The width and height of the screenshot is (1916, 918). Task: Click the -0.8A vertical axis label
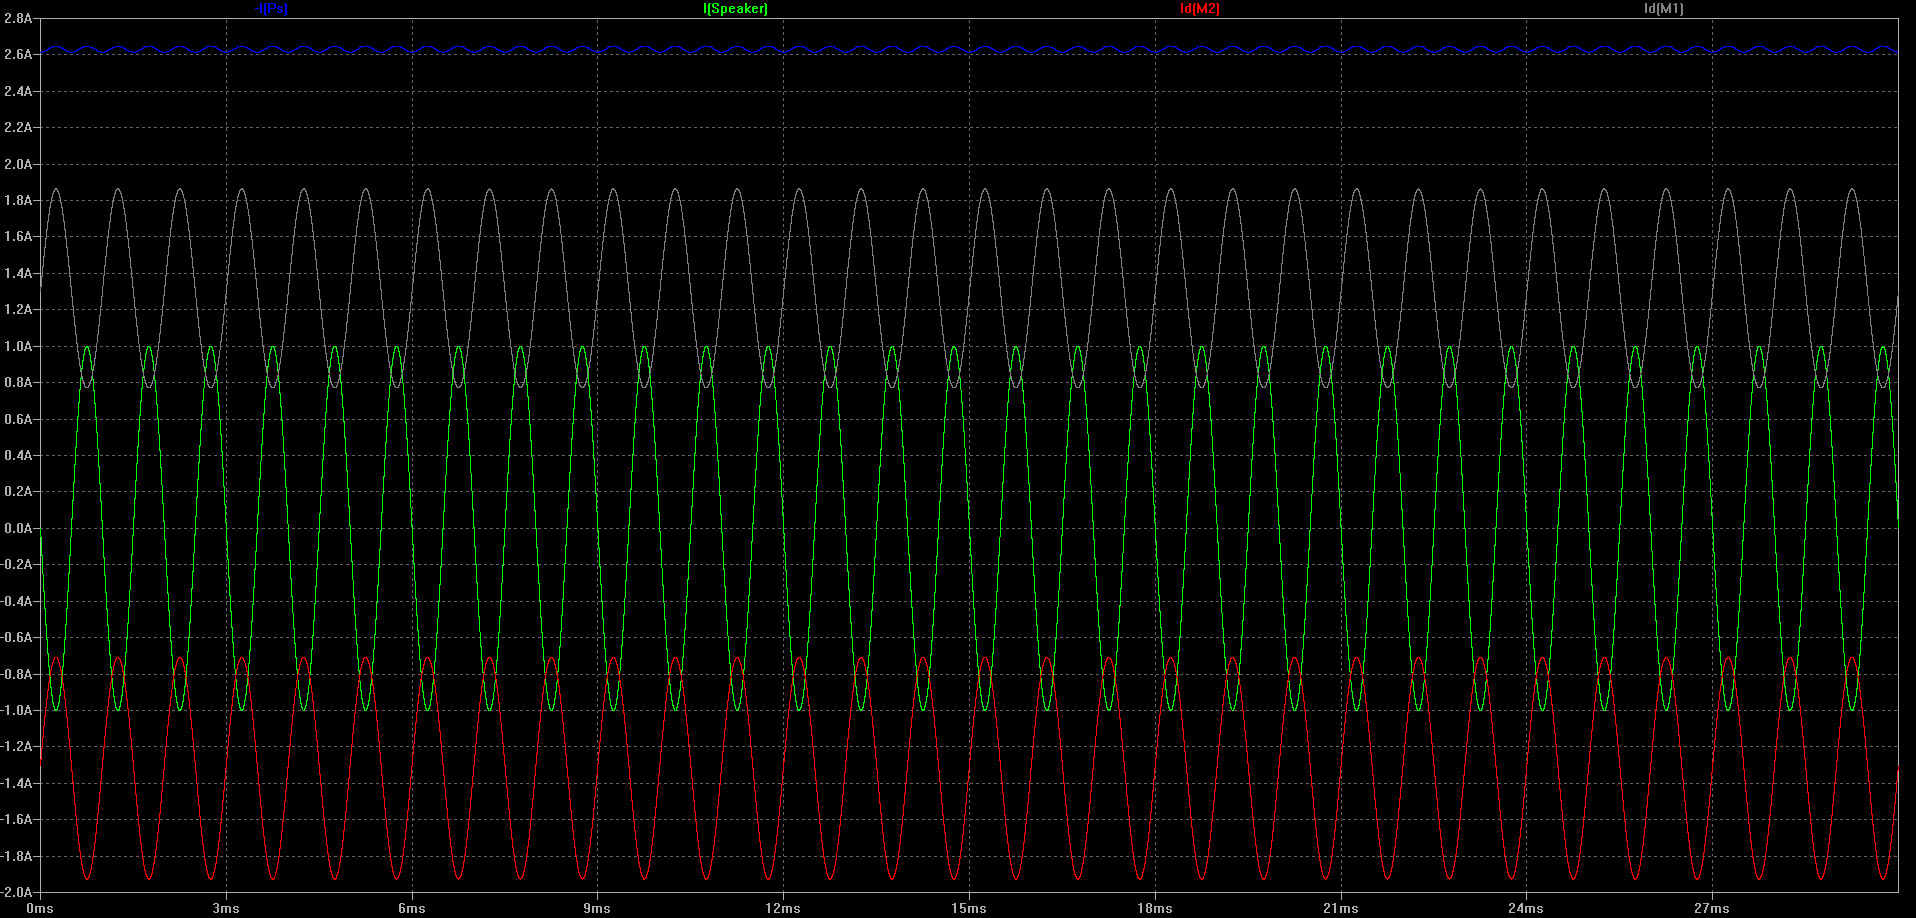click(x=17, y=674)
